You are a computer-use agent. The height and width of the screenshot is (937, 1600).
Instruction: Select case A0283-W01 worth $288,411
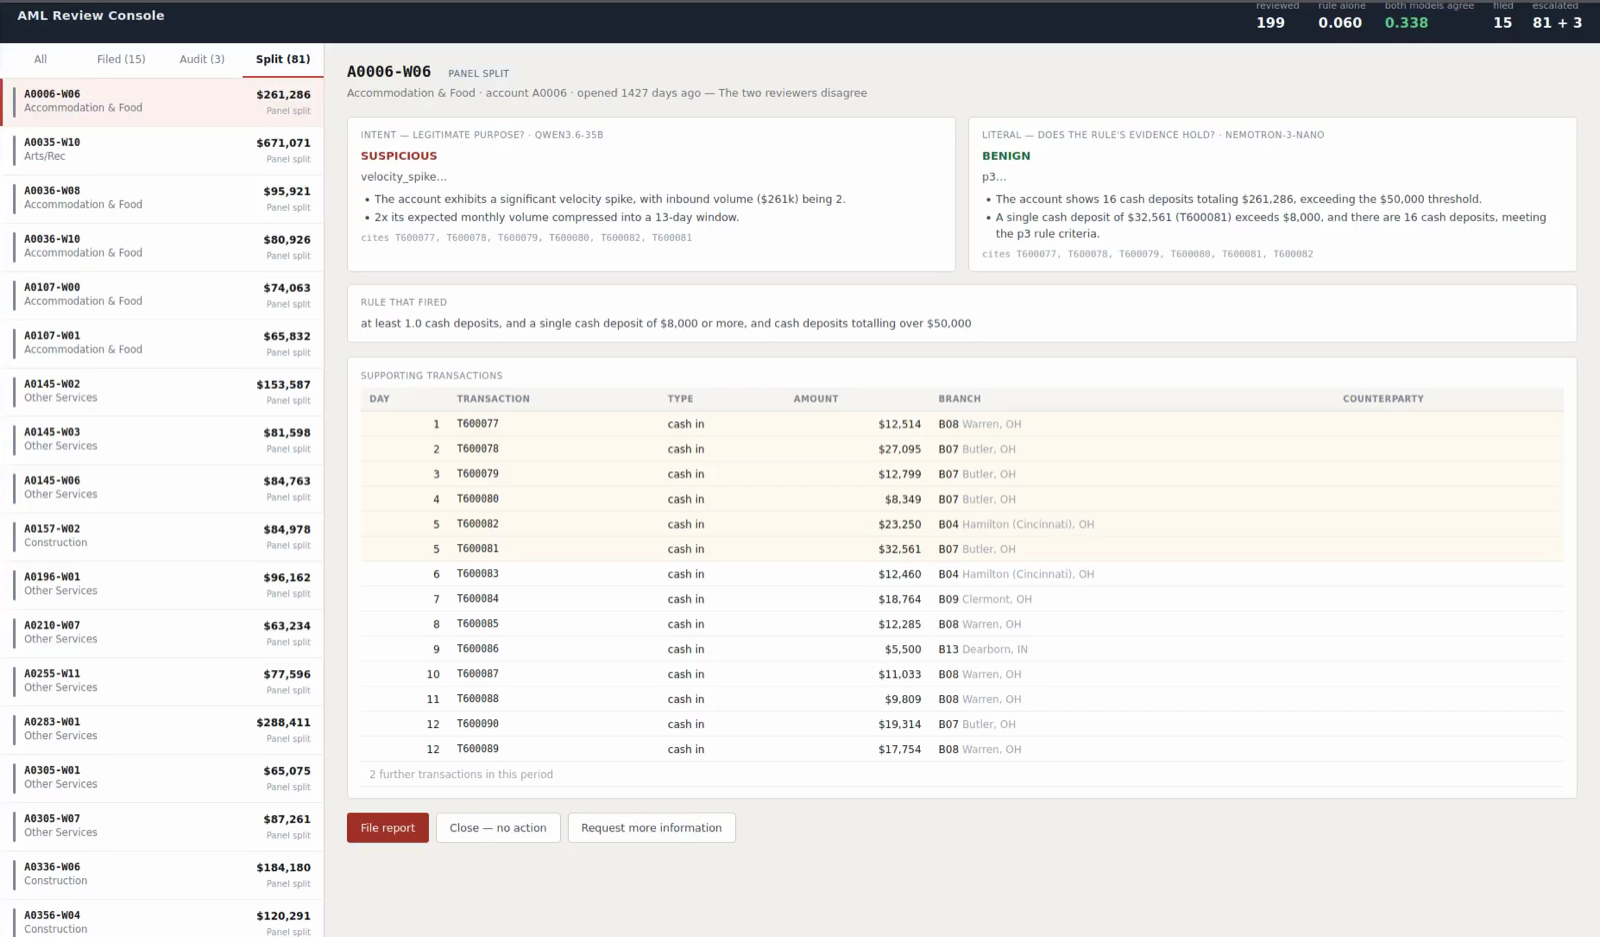162,730
